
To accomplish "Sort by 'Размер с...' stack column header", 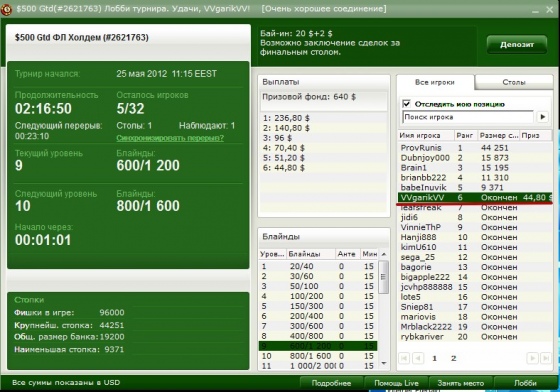I will pos(498,136).
